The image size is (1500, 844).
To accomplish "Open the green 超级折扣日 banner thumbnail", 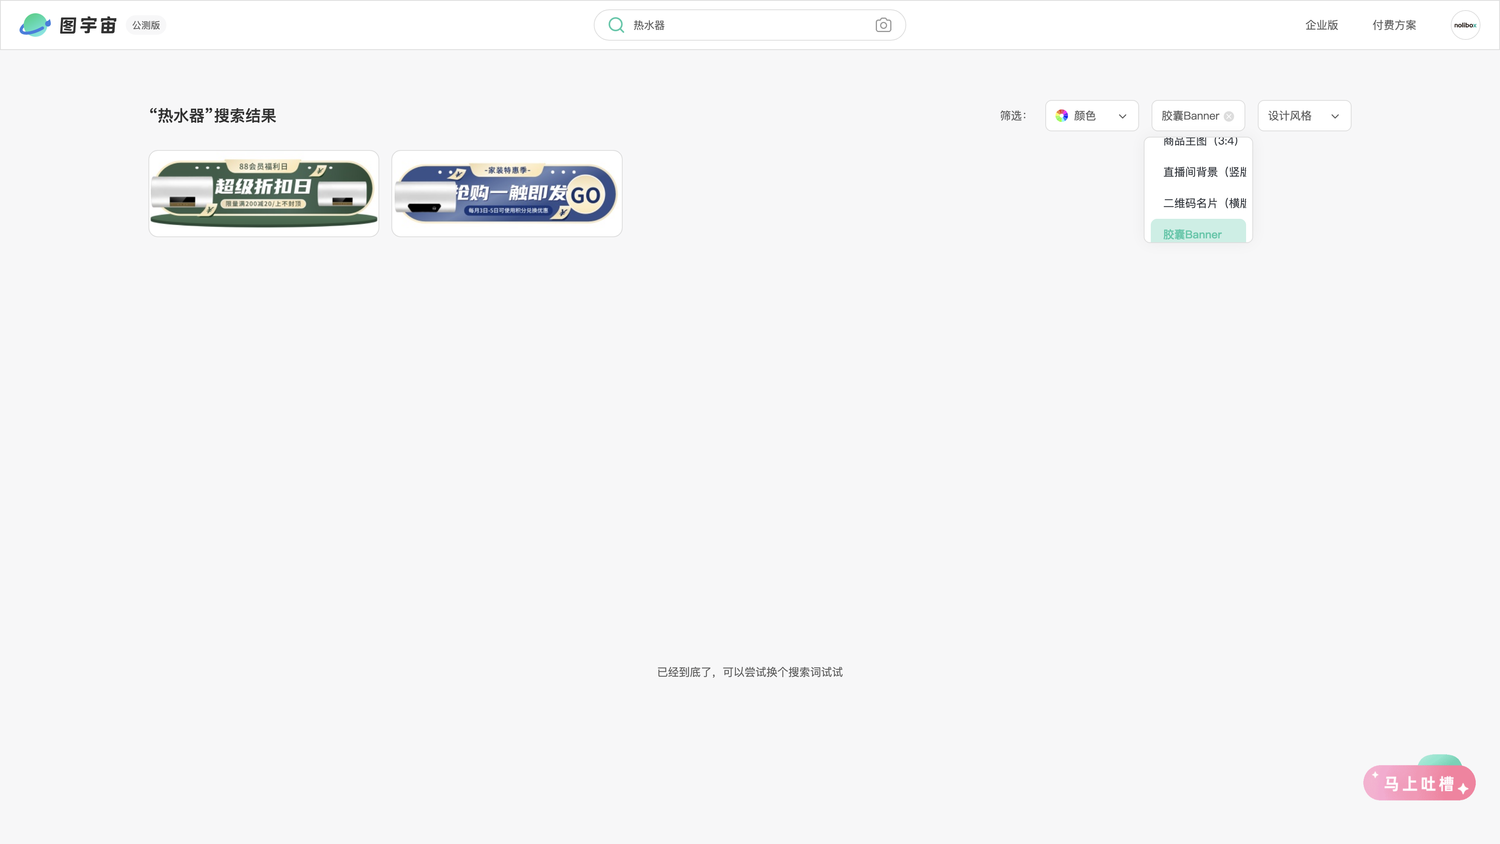I will pyautogui.click(x=264, y=194).
